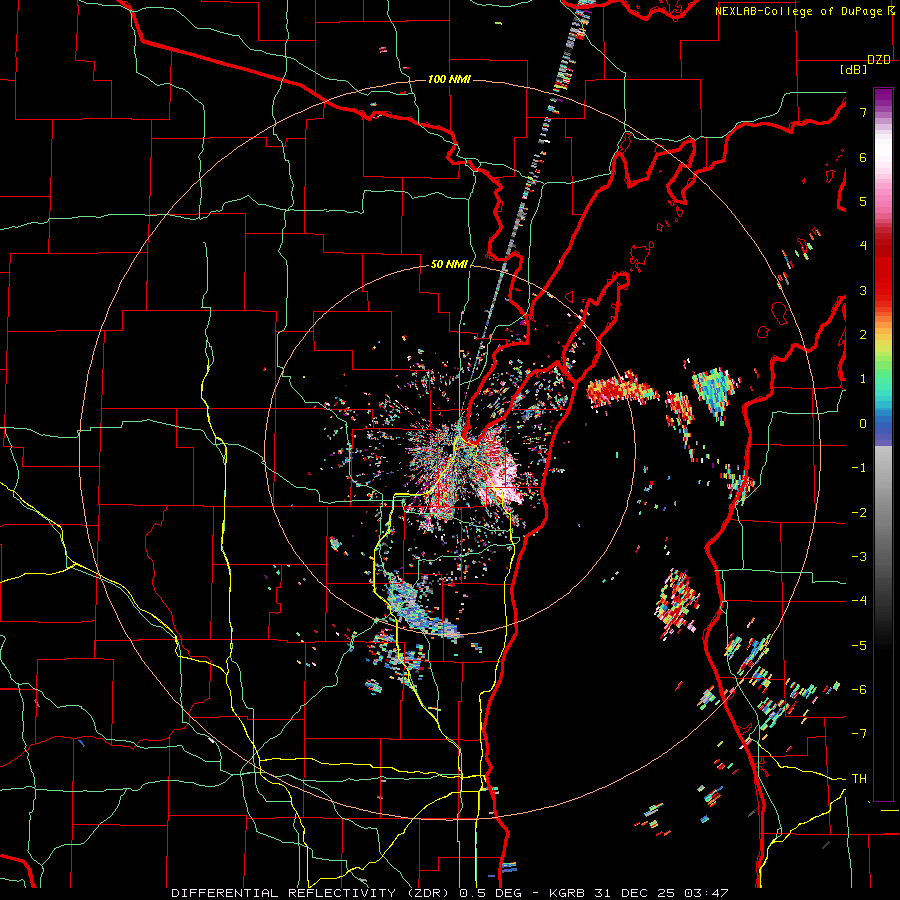900x900 pixels.
Task: Select the -2 dB scale value
Action: click(x=859, y=513)
